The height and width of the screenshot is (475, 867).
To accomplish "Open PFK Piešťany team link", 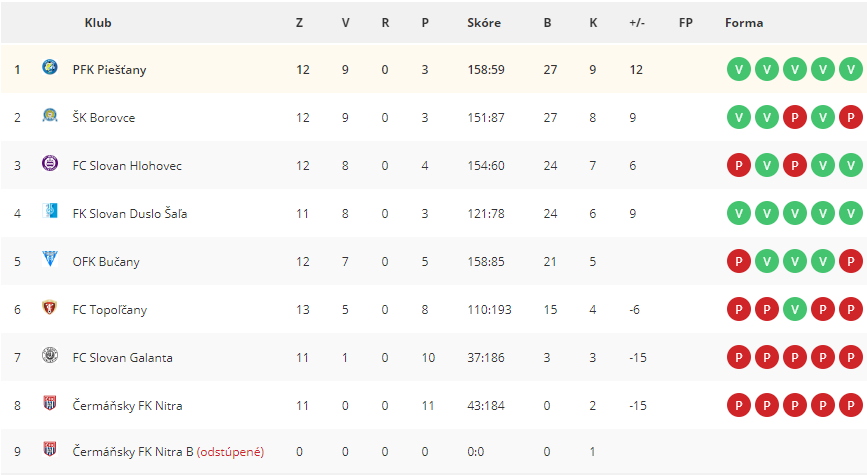I will [x=109, y=70].
